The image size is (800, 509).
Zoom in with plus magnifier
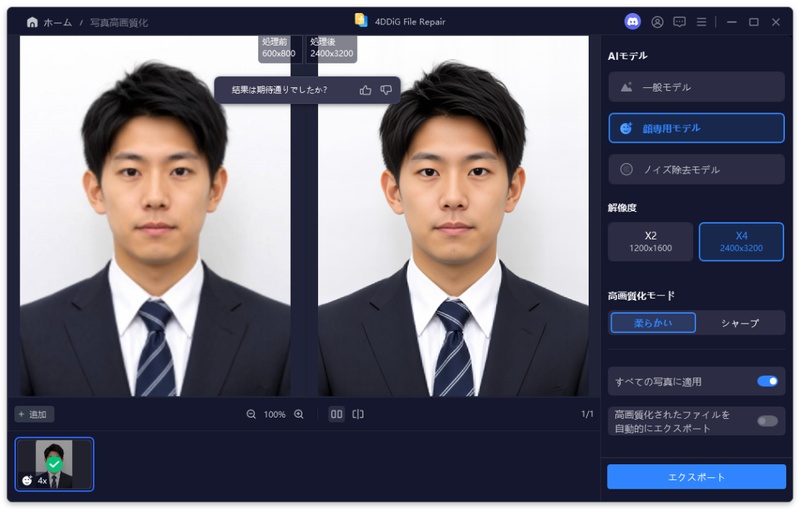click(299, 414)
